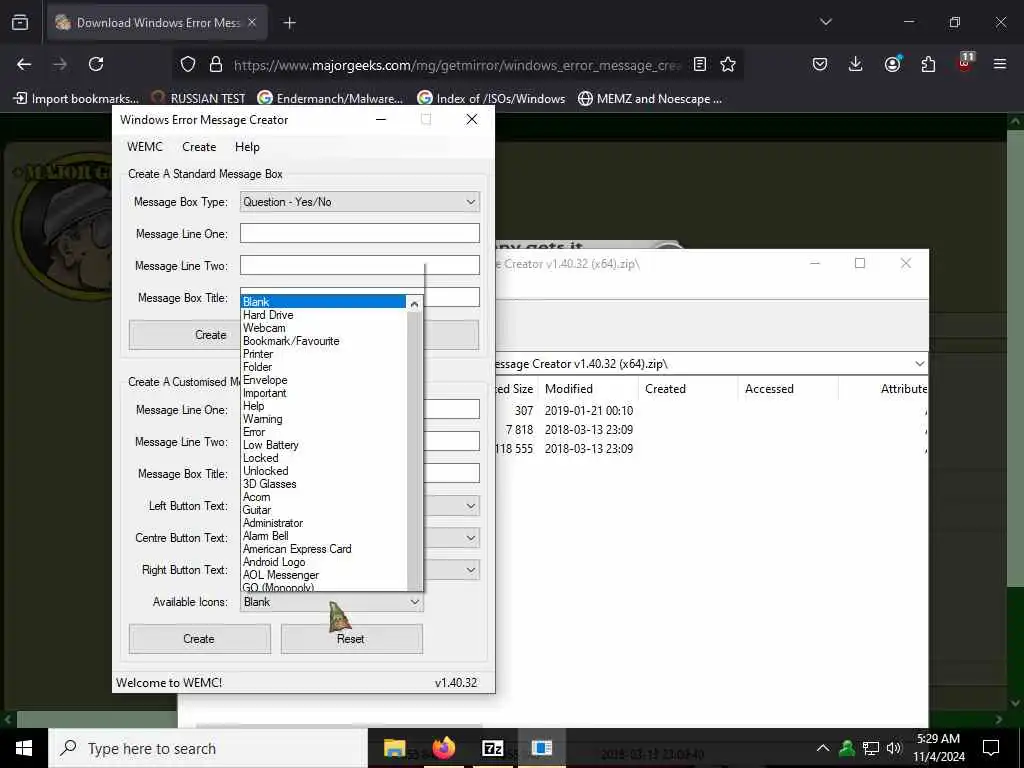Sort by Modified column in 7-Zip

[587, 389]
